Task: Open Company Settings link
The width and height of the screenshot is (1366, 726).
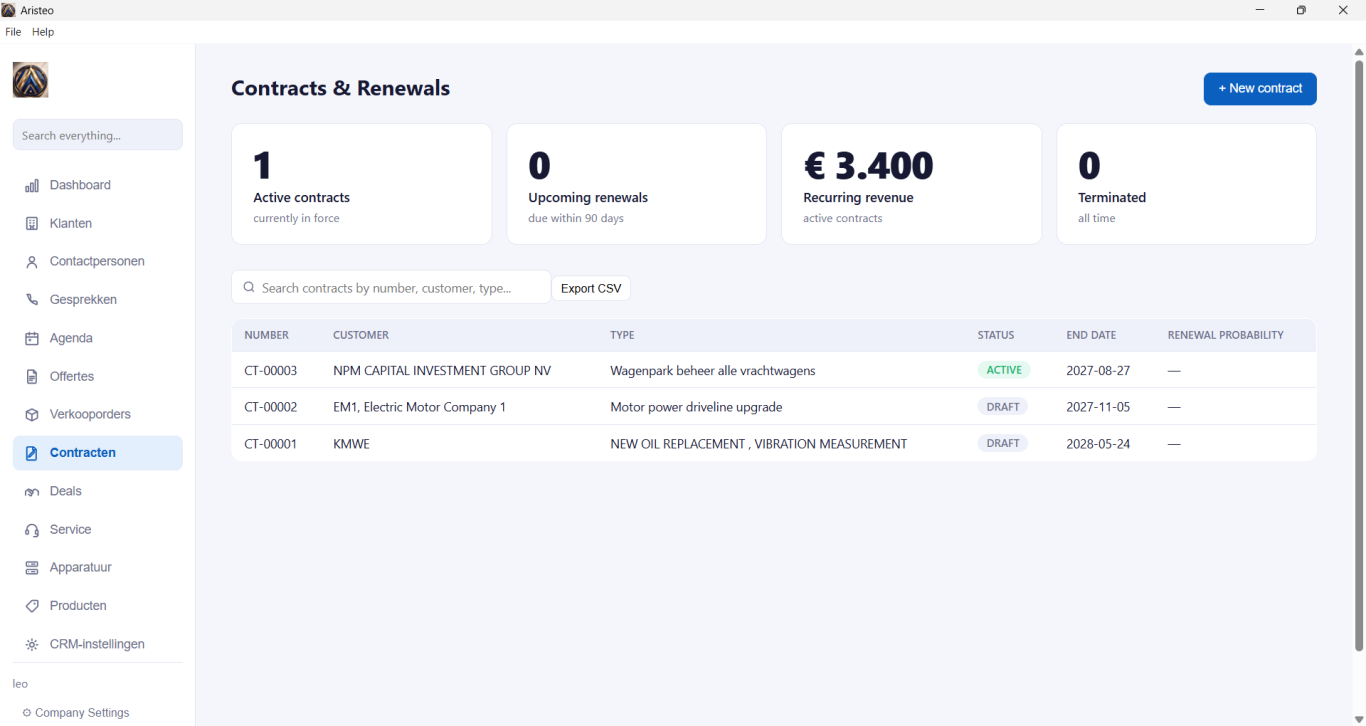Action: 76,713
